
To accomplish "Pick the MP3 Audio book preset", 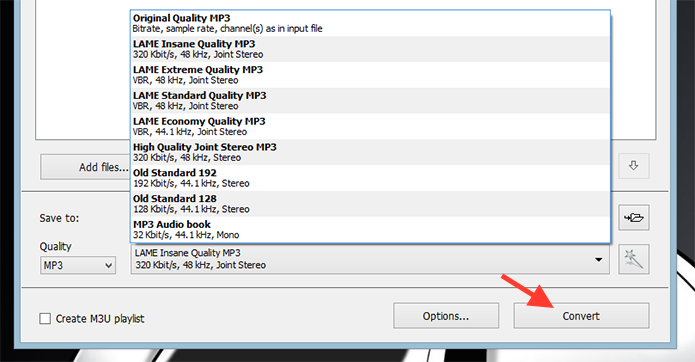I will tap(370, 229).
